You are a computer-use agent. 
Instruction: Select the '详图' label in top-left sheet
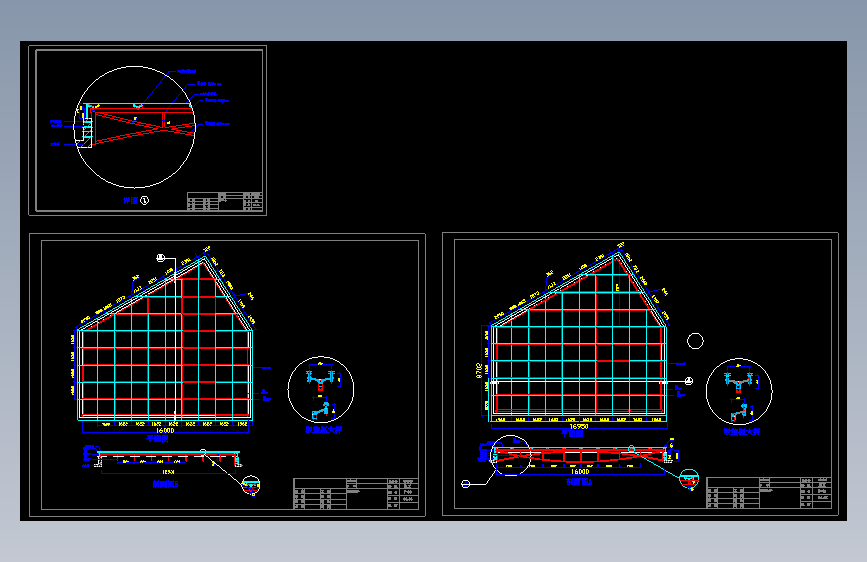tap(130, 200)
